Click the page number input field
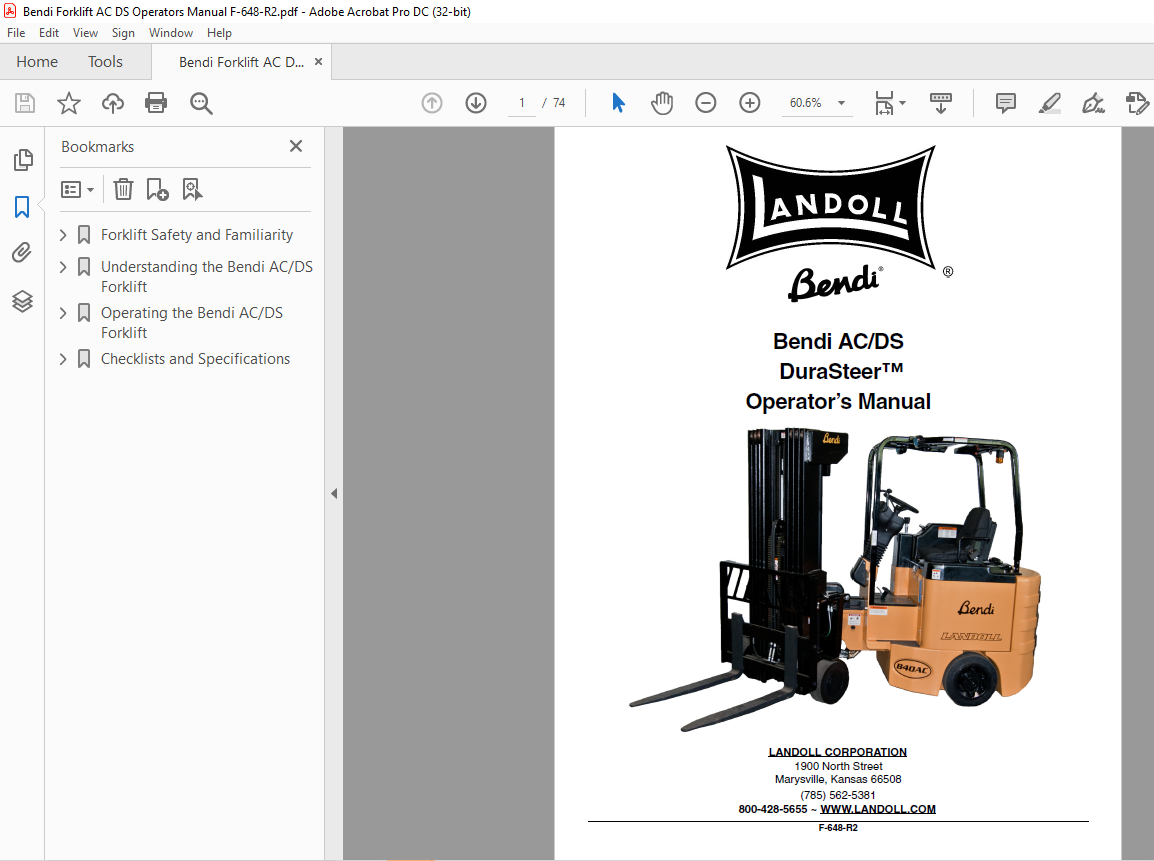 point(522,103)
